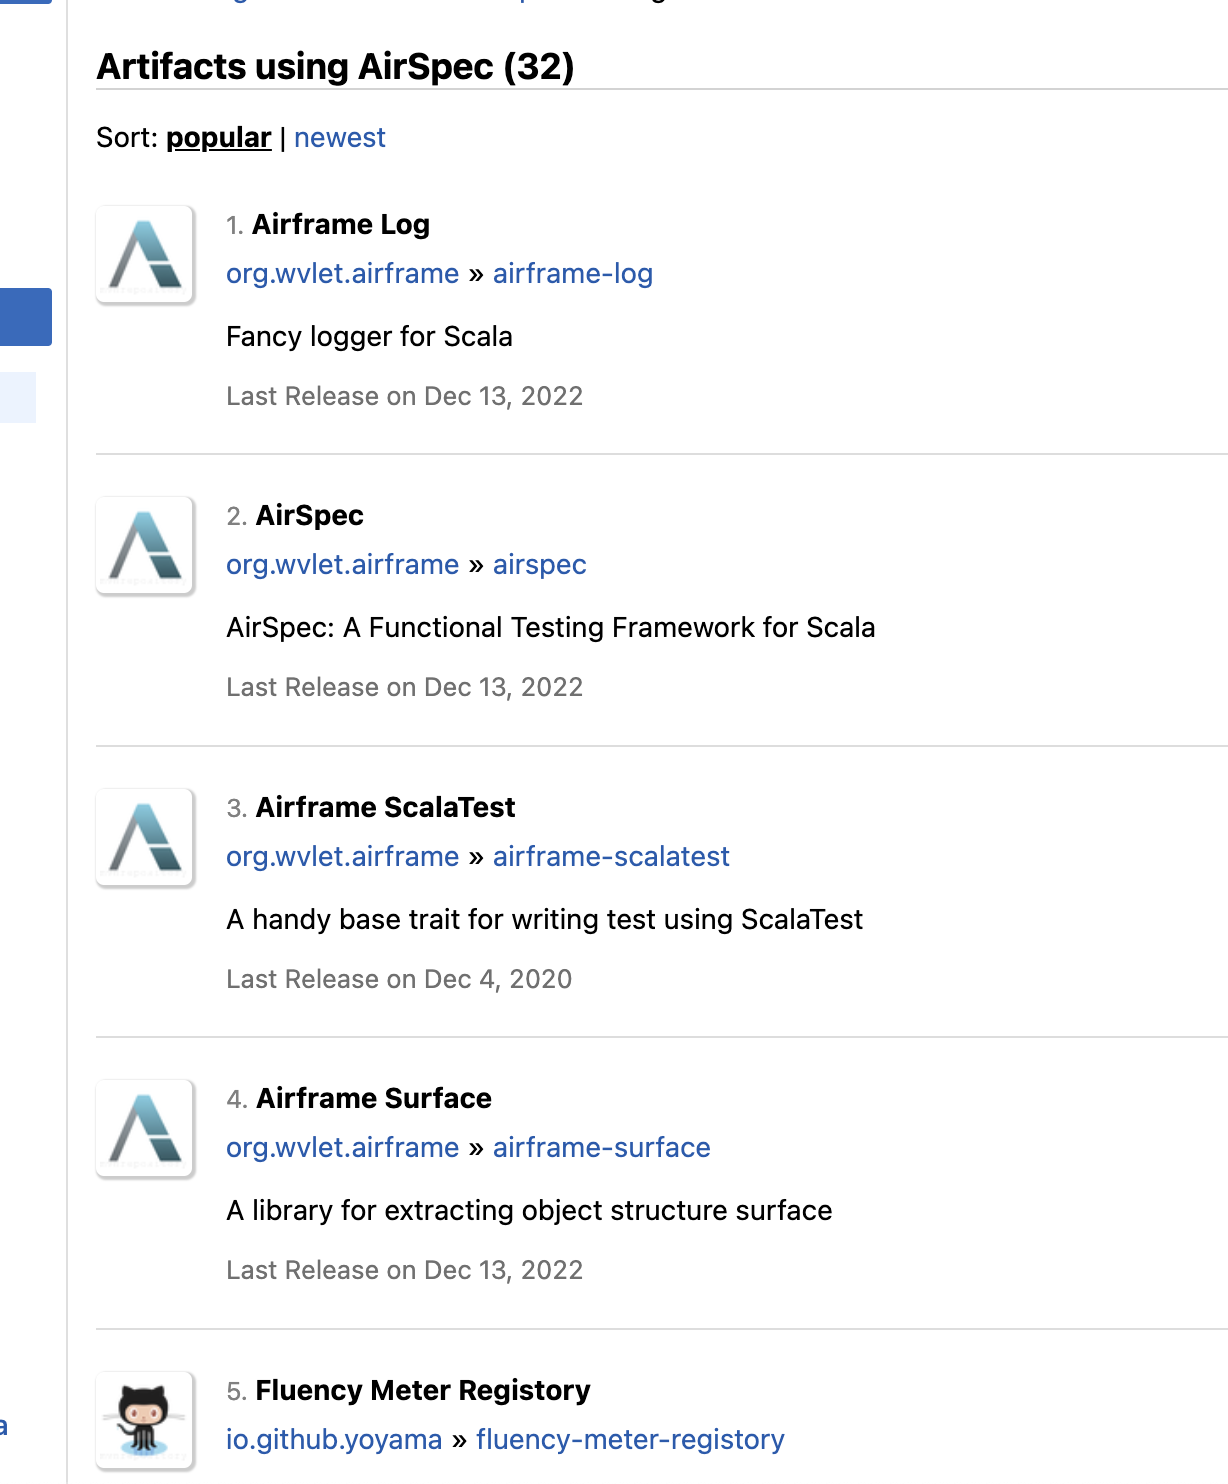The height and width of the screenshot is (1484, 1228).
Task: Click 'AirSpec: A Functional Testing Framework' description
Action: pos(550,627)
